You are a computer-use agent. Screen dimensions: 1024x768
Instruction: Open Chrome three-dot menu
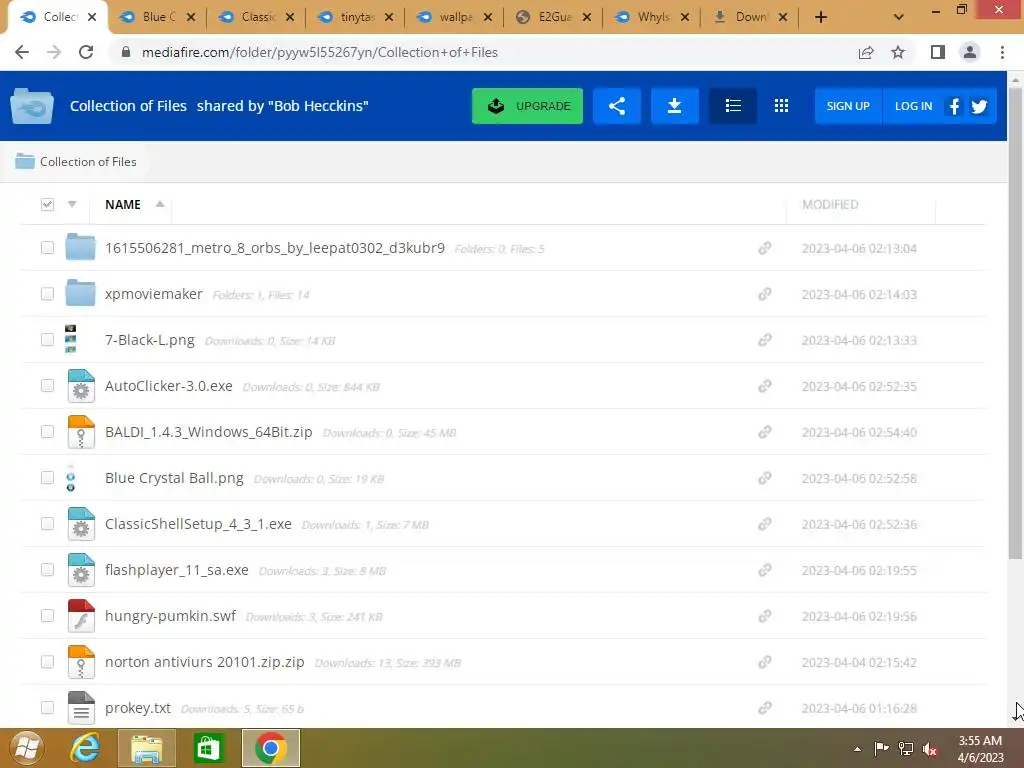pyautogui.click(x=1002, y=52)
